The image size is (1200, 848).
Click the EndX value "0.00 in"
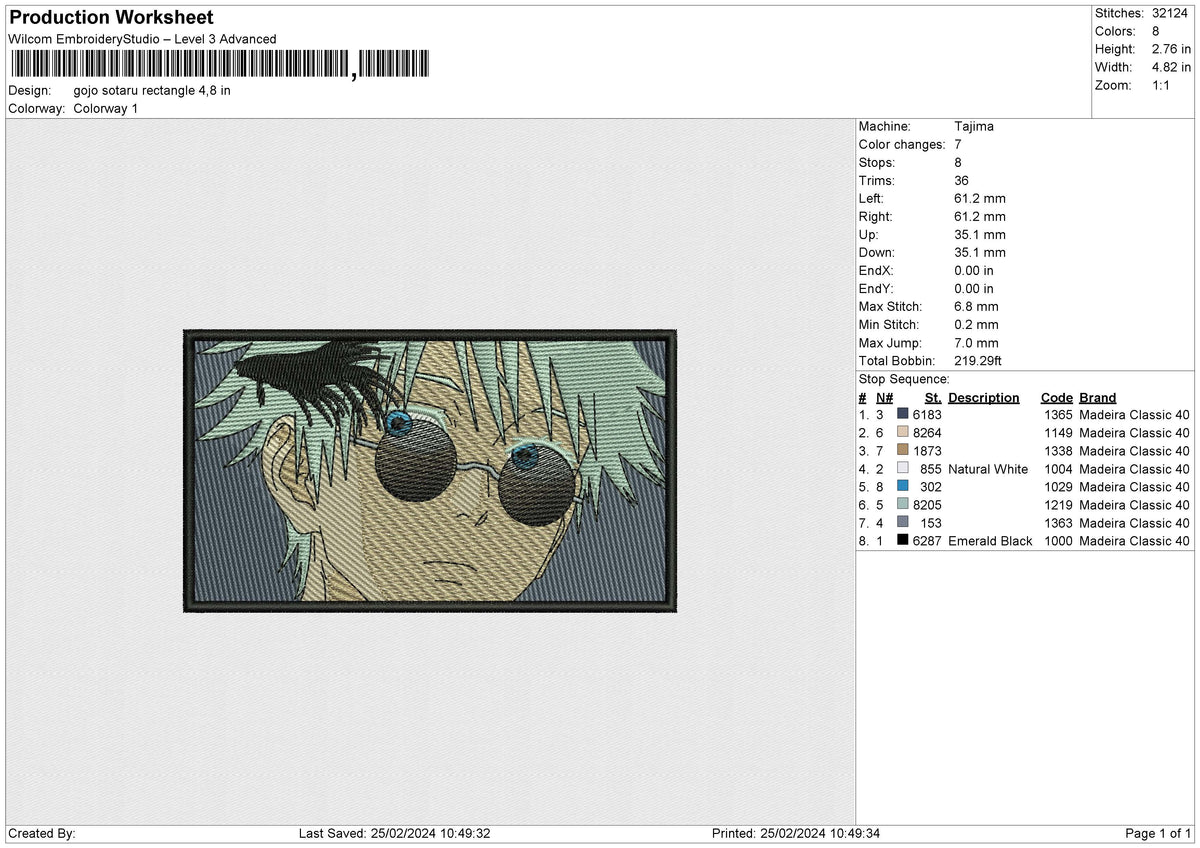tap(975, 271)
